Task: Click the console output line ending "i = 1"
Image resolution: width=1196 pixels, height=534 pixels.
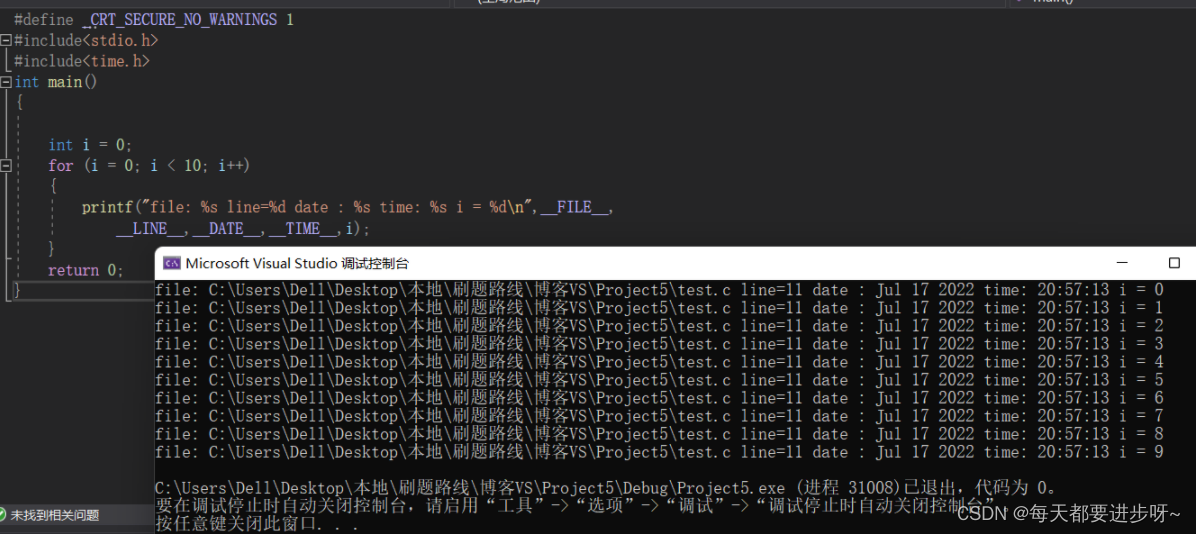Action: coord(659,308)
